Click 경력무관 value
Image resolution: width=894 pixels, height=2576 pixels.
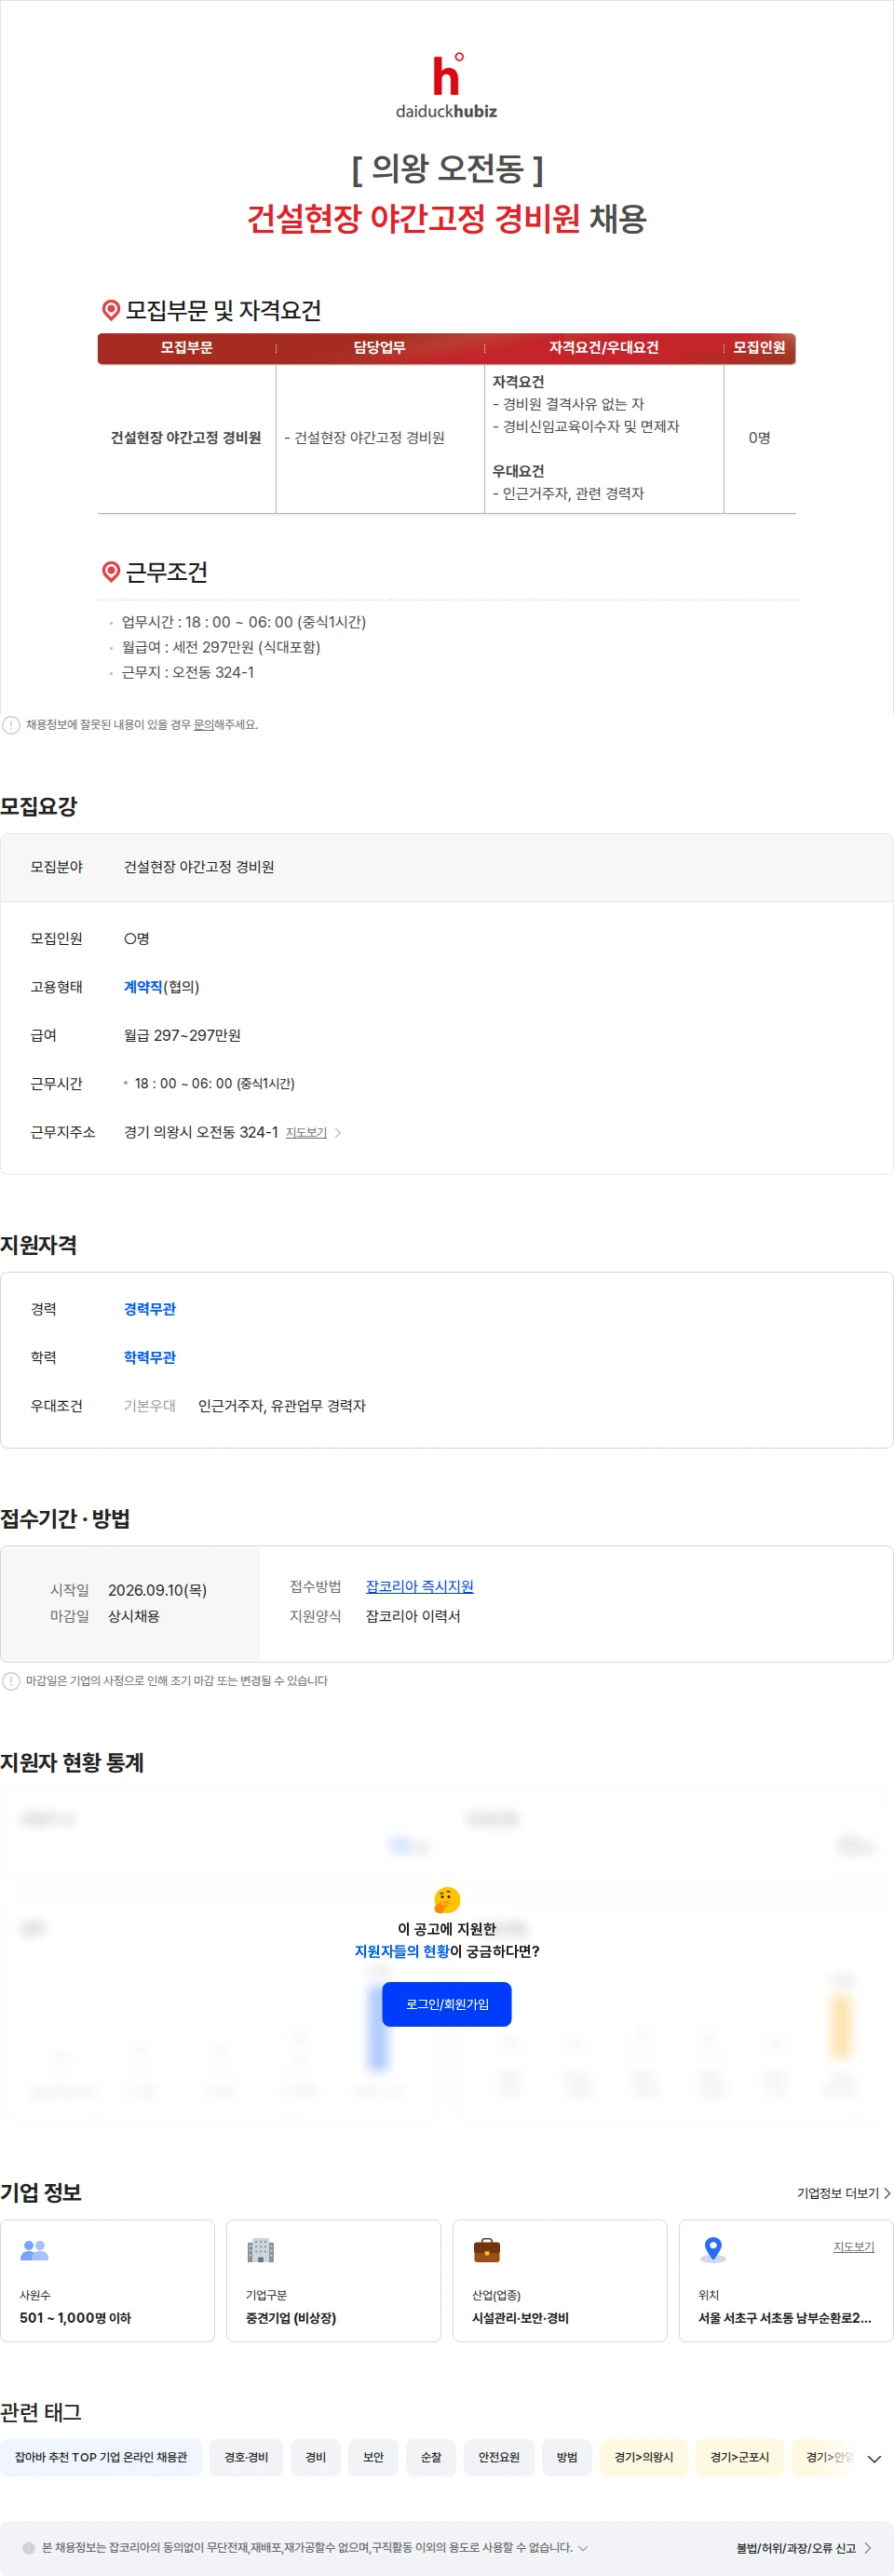(150, 1309)
